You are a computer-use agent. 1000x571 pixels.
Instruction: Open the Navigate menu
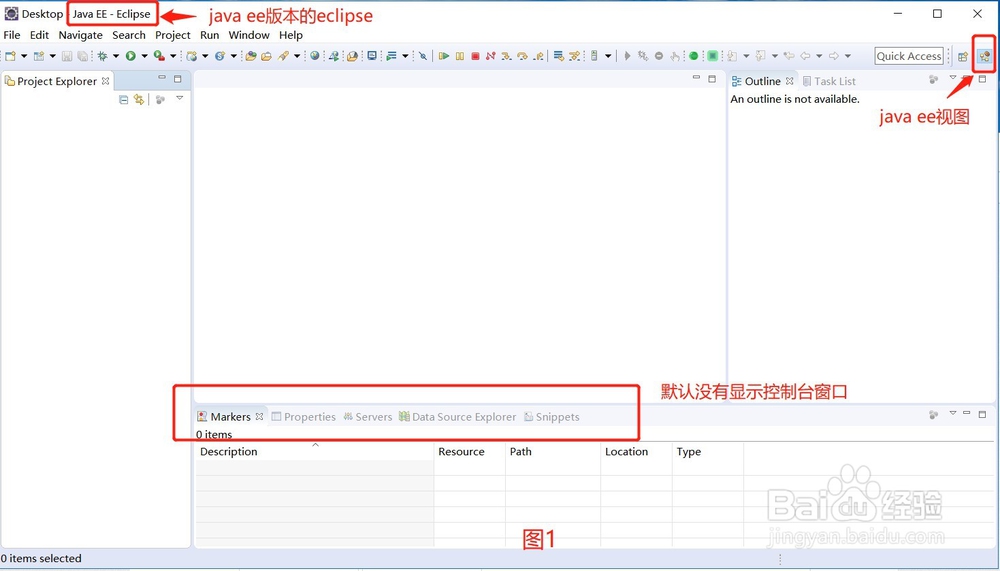(x=80, y=35)
